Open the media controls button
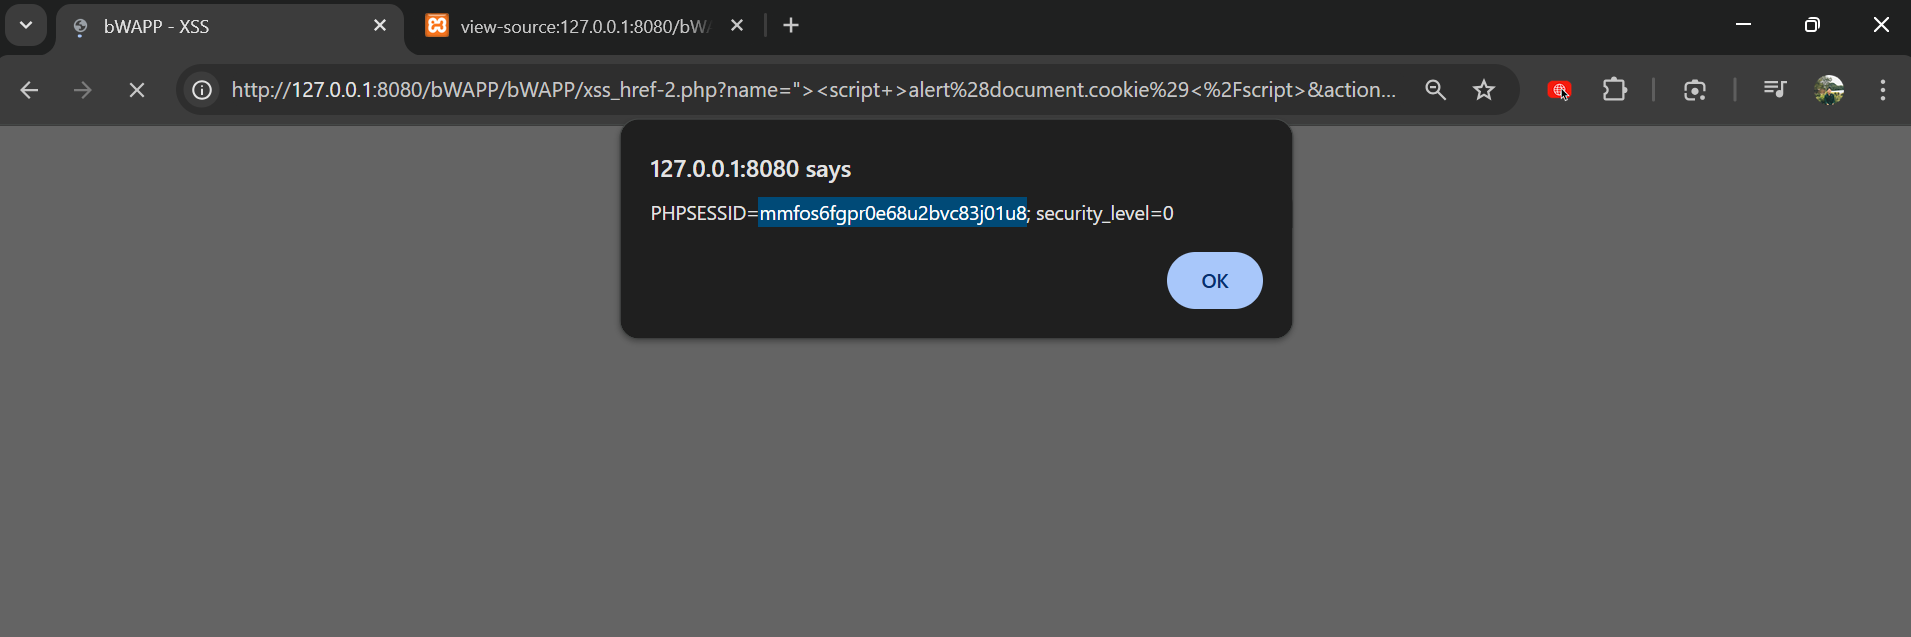This screenshot has height=637, width=1911. tap(1775, 90)
